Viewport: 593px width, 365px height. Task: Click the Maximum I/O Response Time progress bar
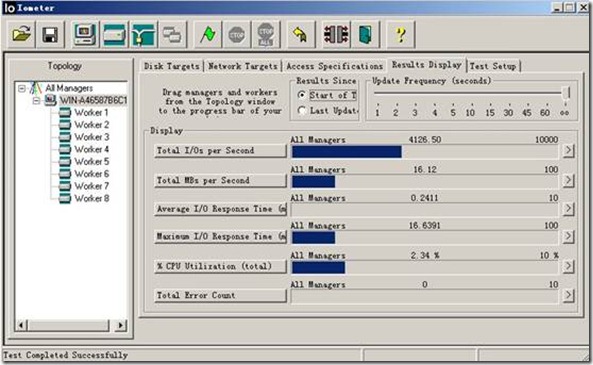(425, 238)
